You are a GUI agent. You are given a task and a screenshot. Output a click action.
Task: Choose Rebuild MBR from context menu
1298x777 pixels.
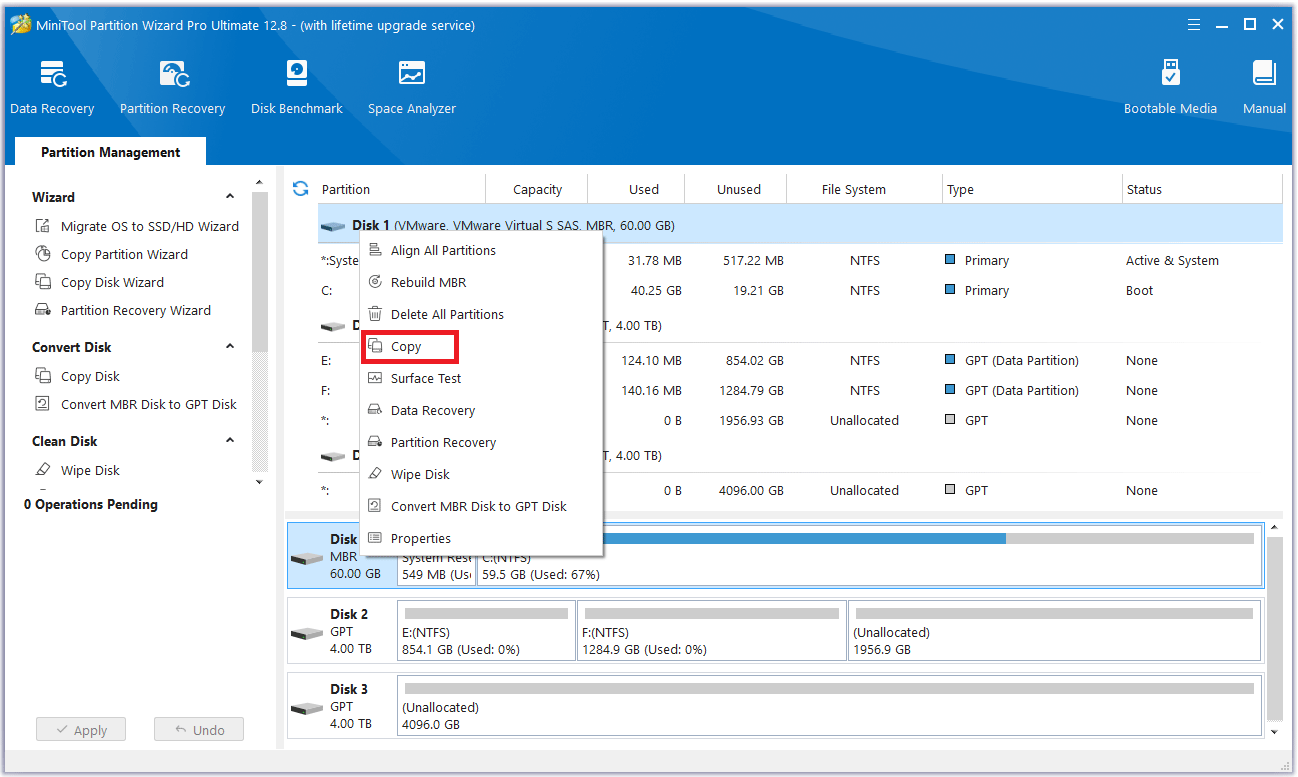481,282
